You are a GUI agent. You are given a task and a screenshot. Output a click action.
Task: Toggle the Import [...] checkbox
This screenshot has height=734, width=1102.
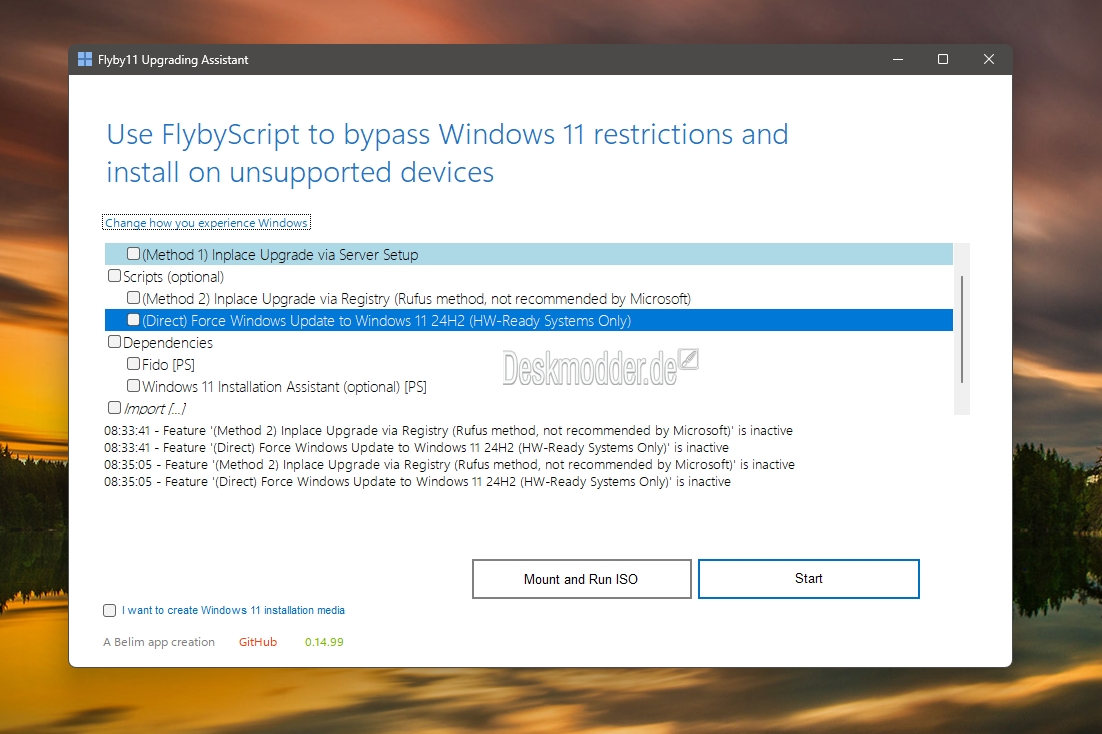pos(115,408)
